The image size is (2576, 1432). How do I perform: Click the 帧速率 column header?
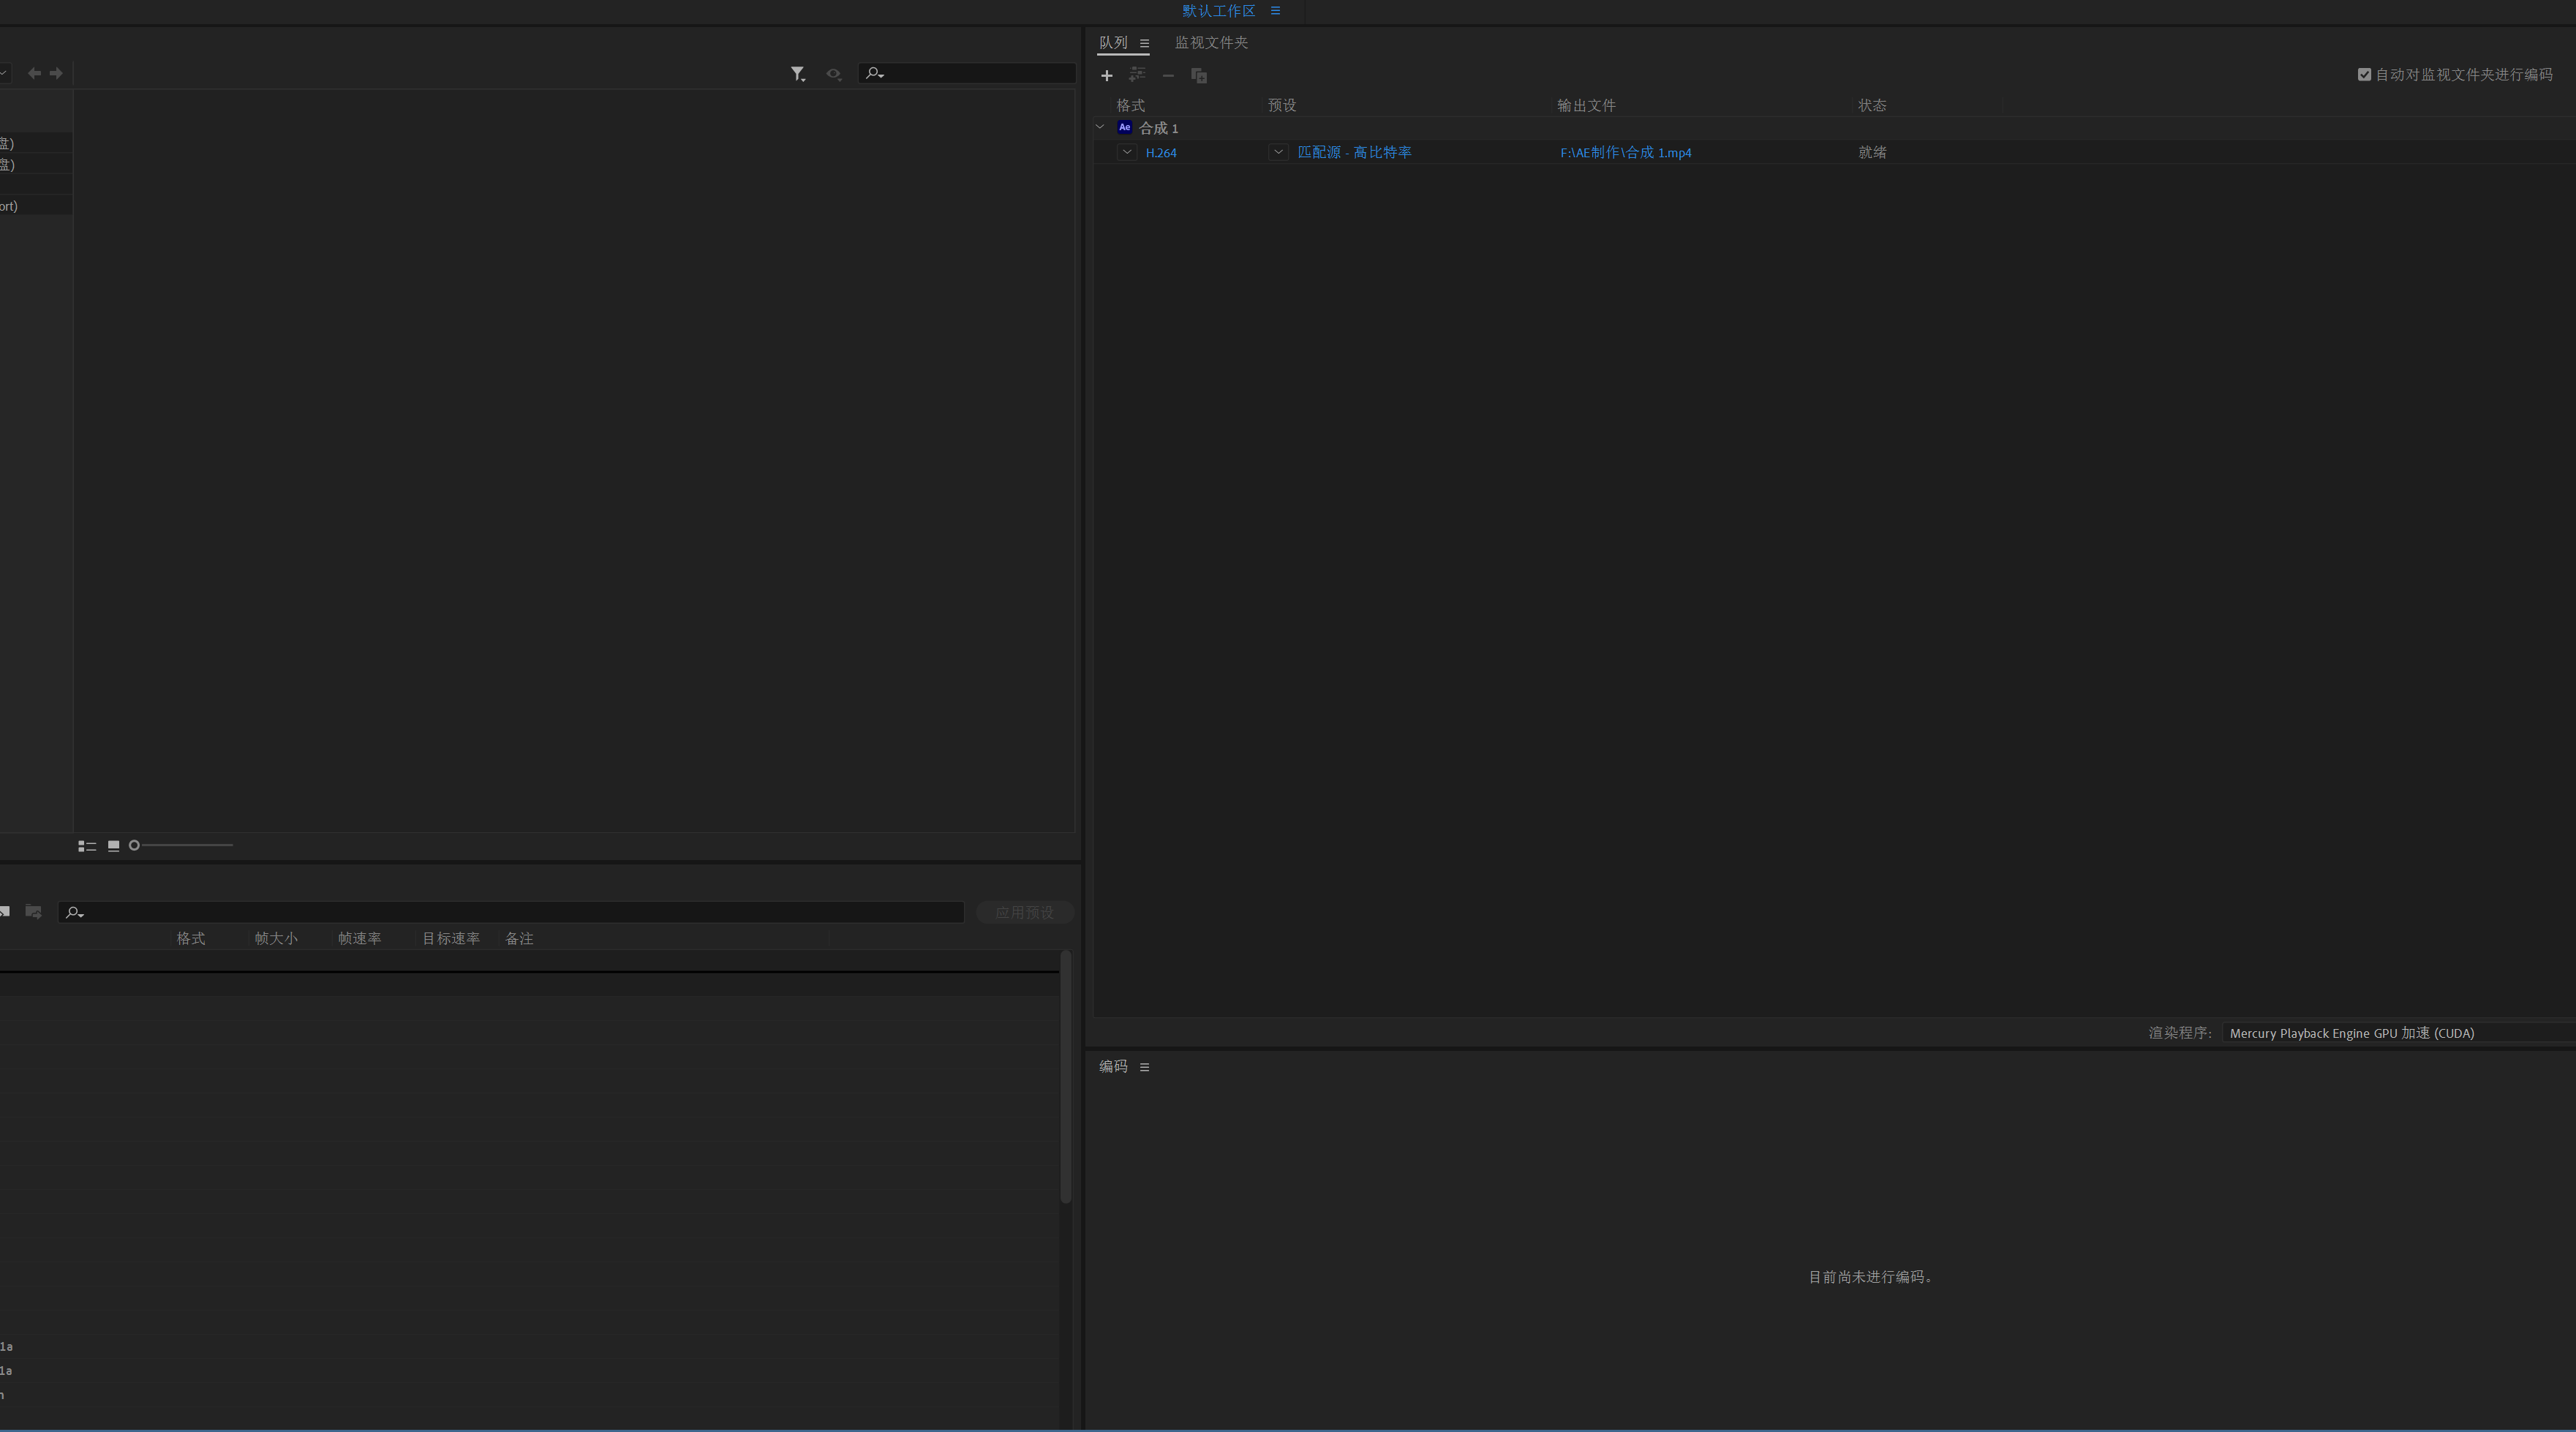coord(359,939)
